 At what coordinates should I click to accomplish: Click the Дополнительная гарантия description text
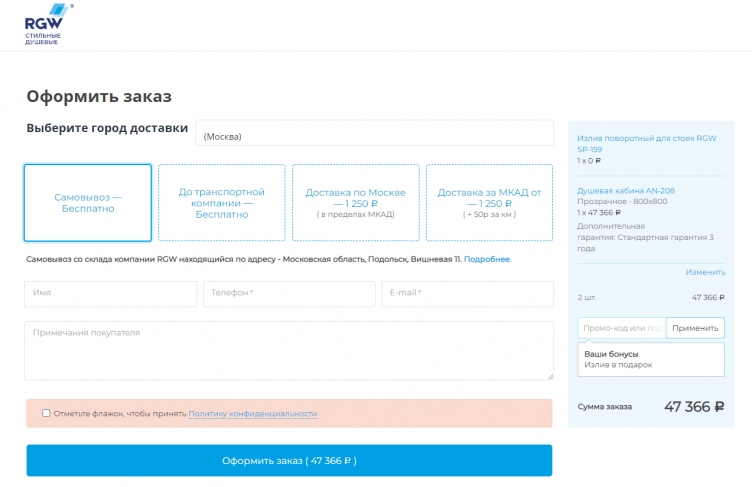(646, 237)
